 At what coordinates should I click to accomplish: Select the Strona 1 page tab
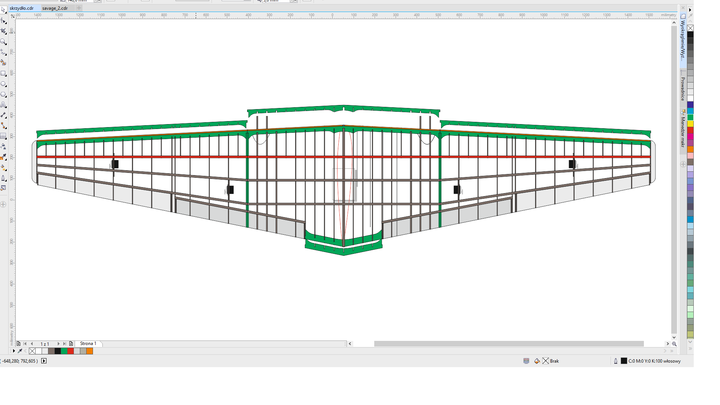click(x=88, y=343)
